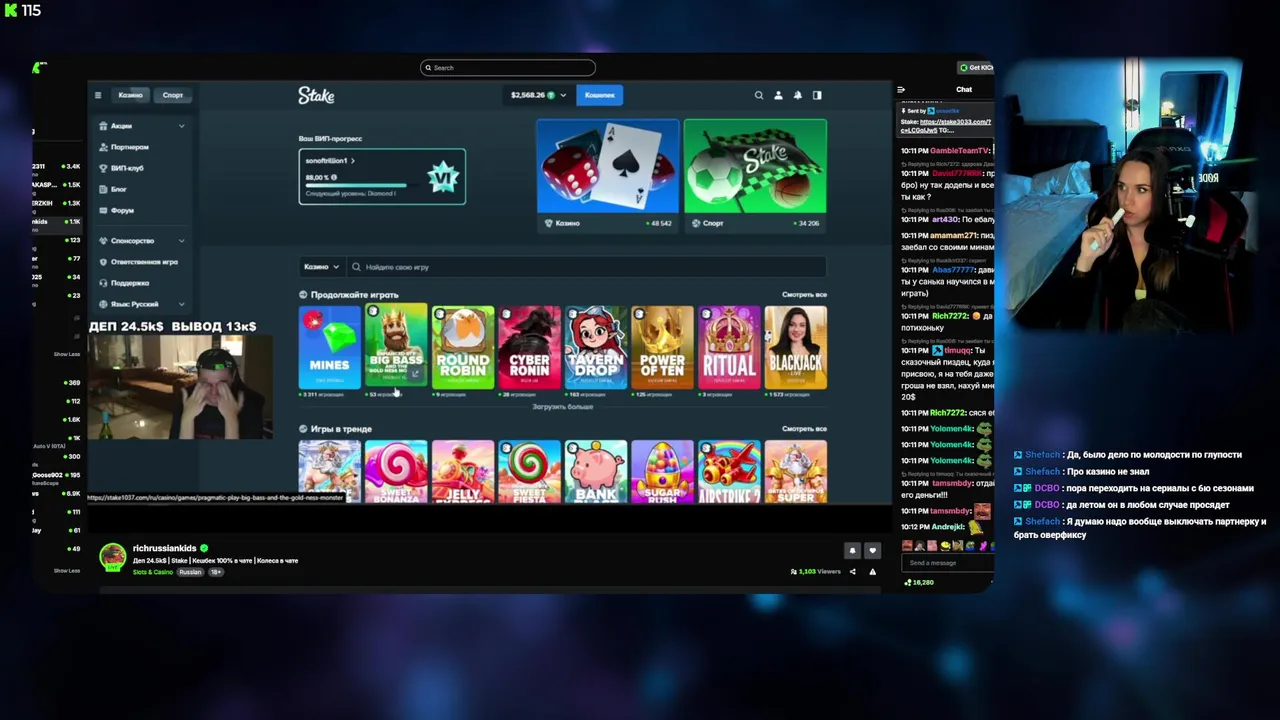The height and width of the screenshot is (720, 1280).
Task: Click the Send a message chat field
Action: 947,563
